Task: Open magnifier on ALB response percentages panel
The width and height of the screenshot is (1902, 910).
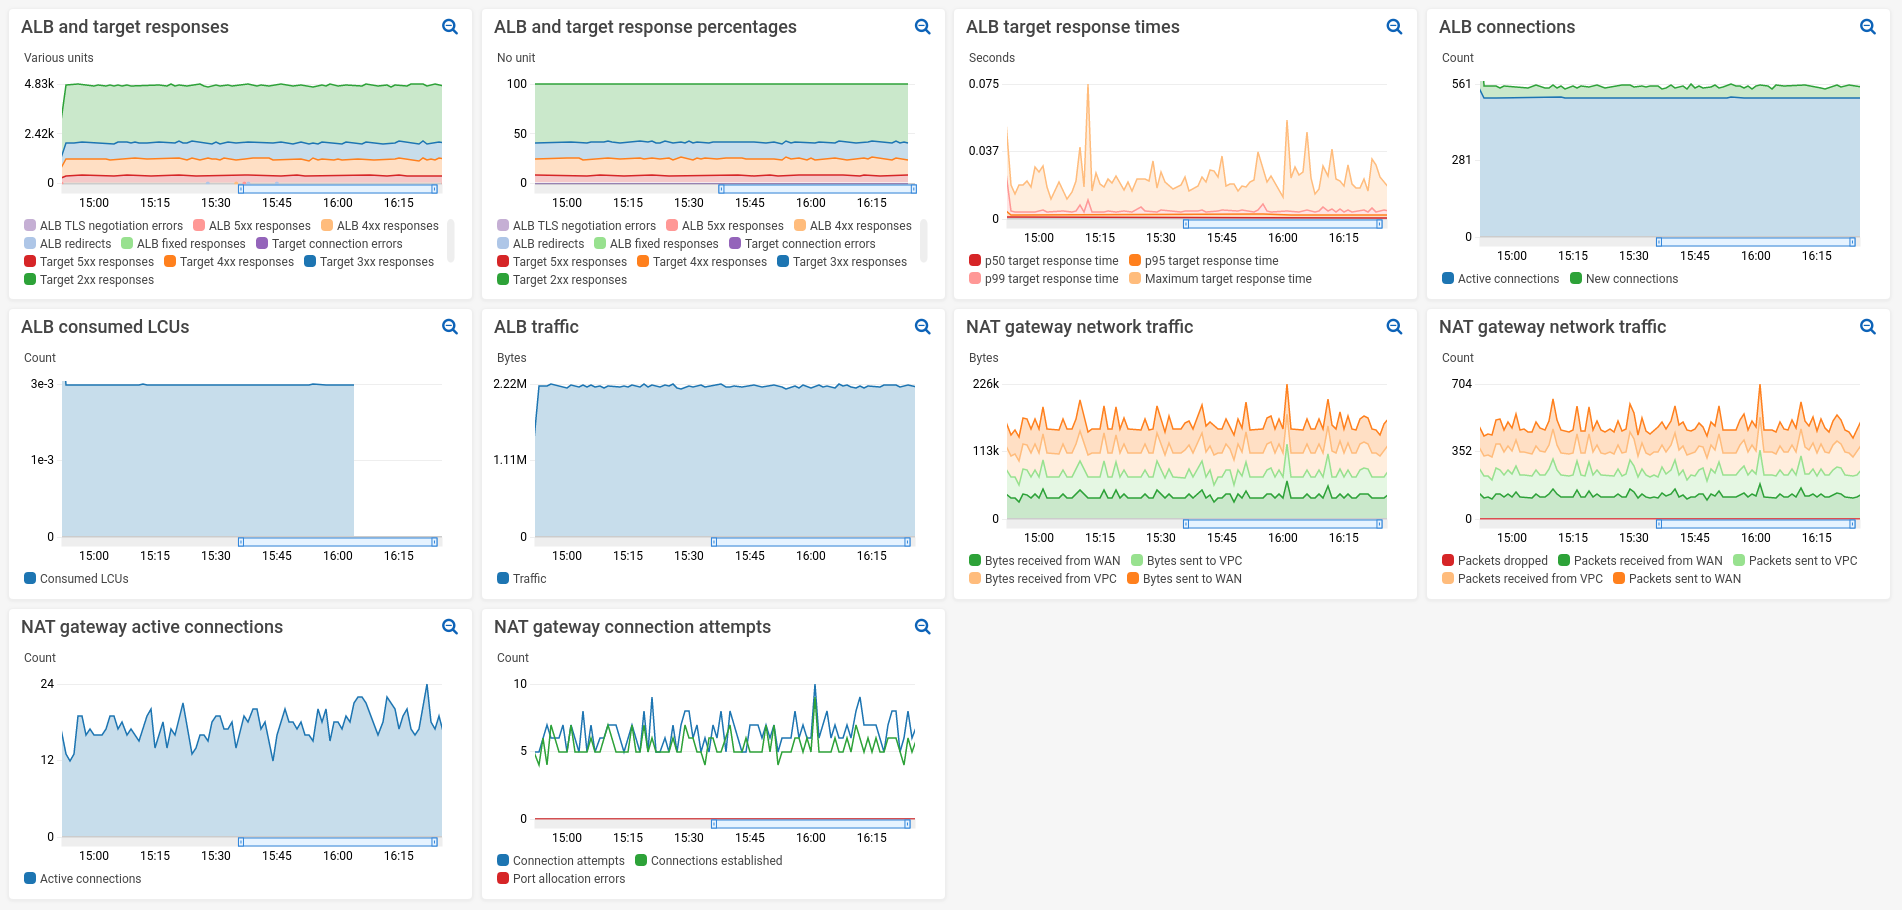Action: (x=923, y=27)
